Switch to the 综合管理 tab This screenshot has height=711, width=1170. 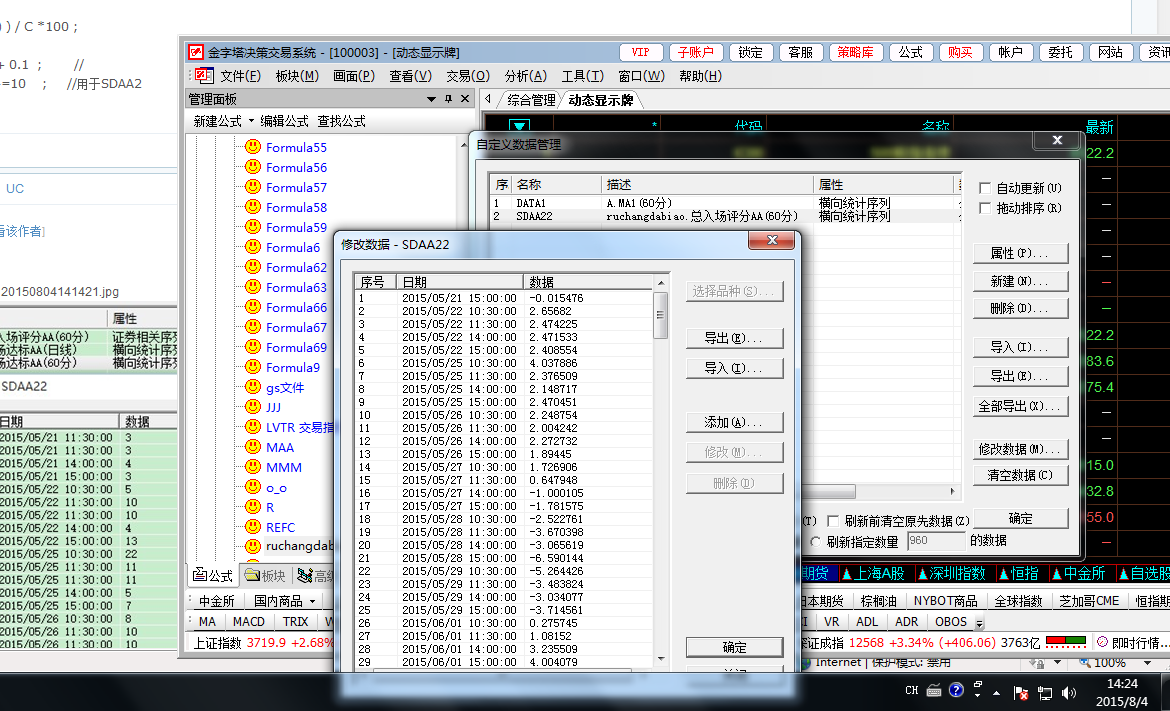(x=530, y=100)
